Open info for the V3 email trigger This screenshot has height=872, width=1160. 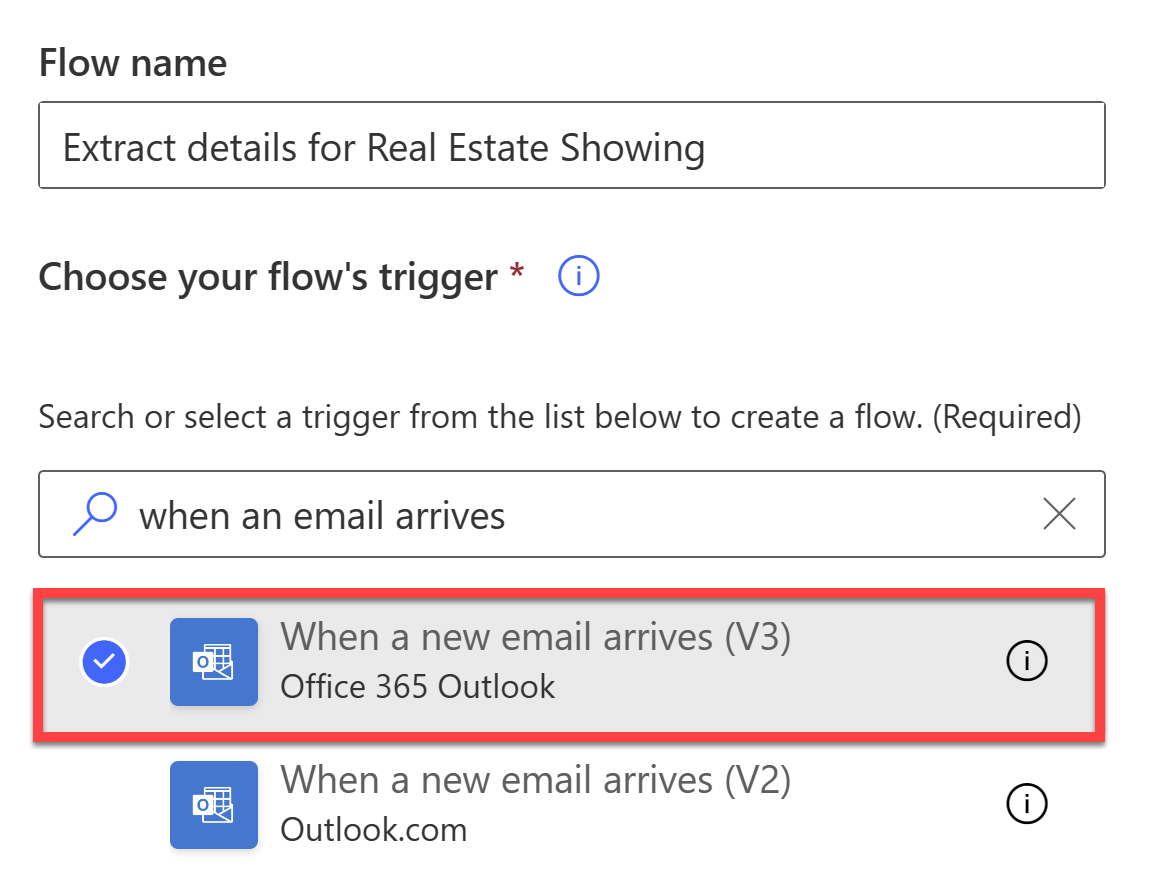1027,660
